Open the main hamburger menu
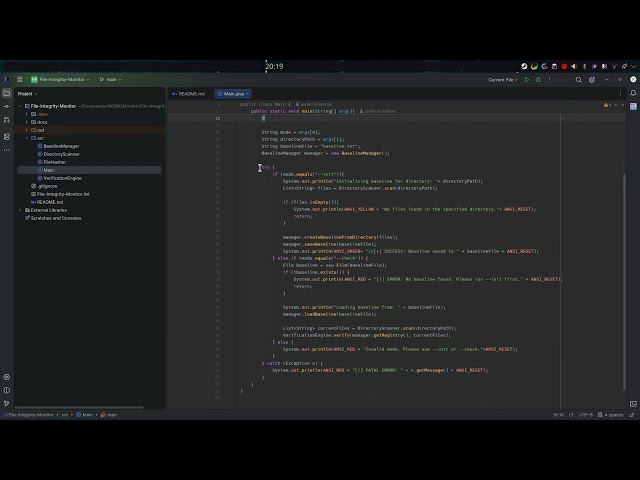Viewport: 640px width, 480px height. (20, 80)
